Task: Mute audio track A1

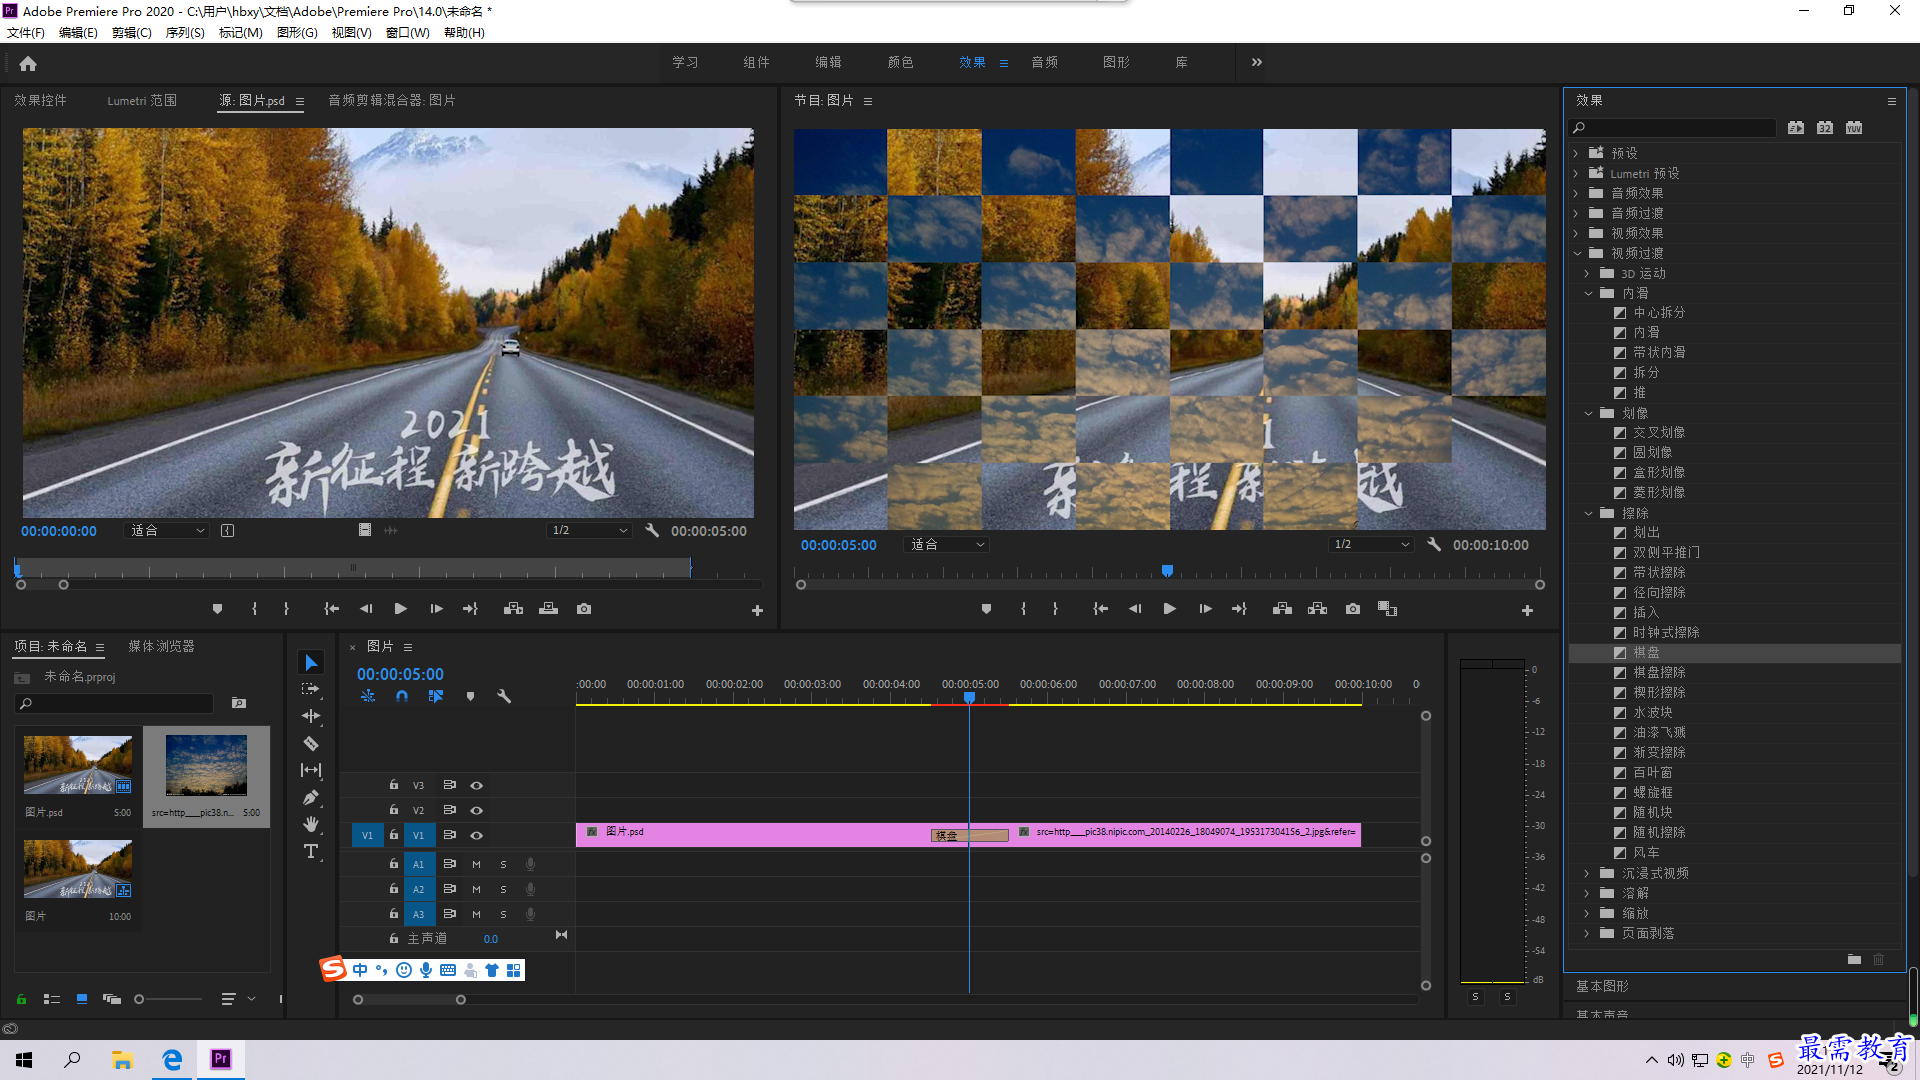Action: (x=476, y=864)
